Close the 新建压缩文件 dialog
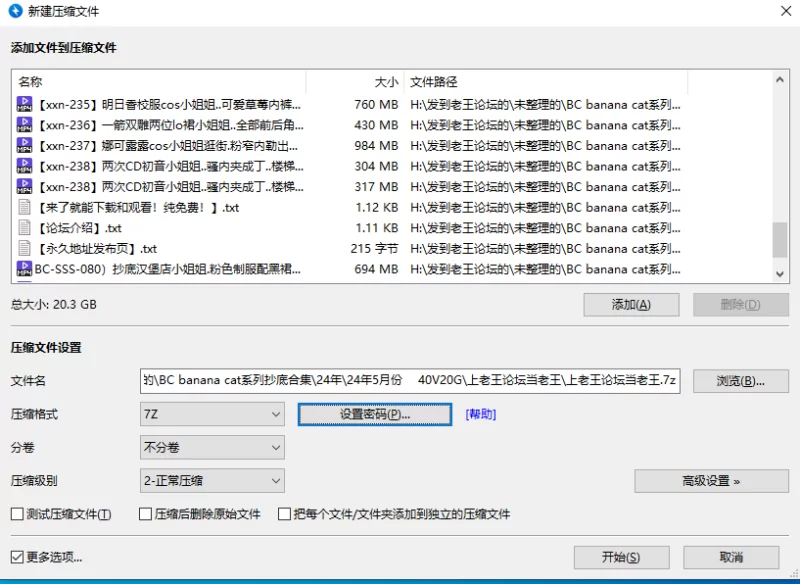Image resolution: width=800 pixels, height=584 pixels. (x=786, y=11)
